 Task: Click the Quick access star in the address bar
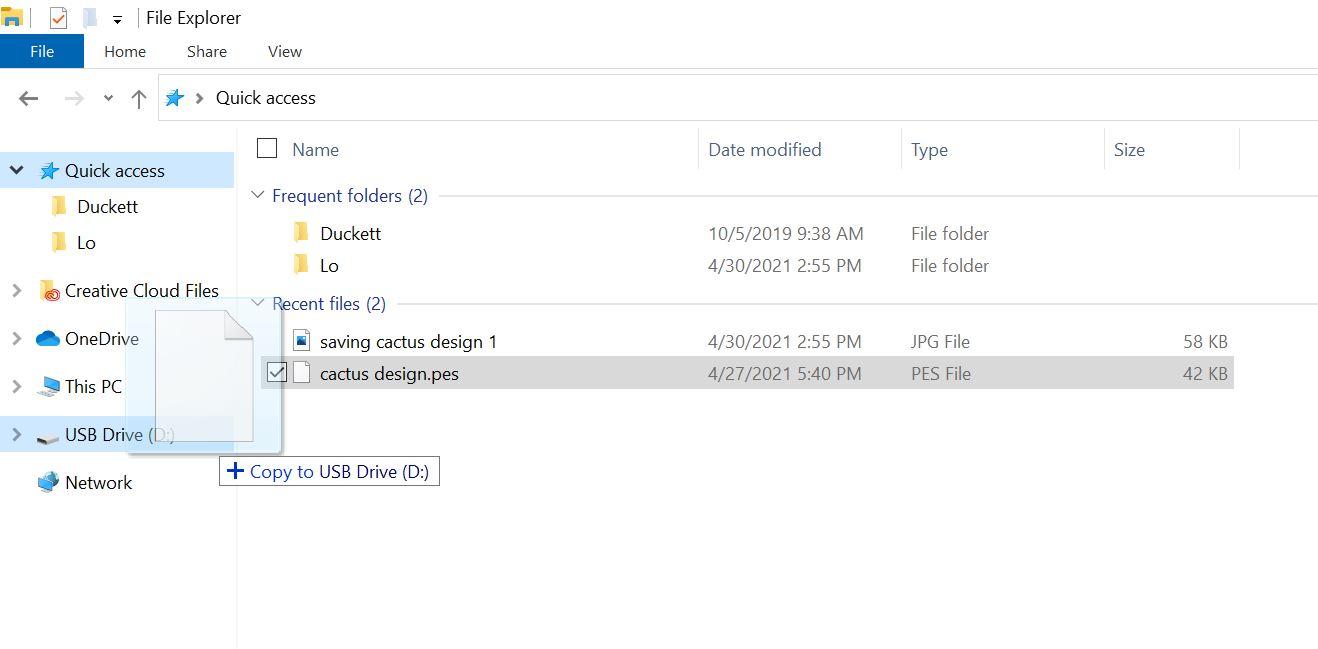click(x=175, y=98)
